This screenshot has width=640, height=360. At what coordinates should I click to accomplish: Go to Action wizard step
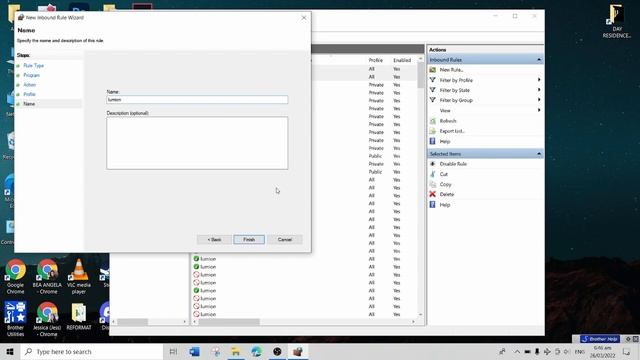(29, 84)
